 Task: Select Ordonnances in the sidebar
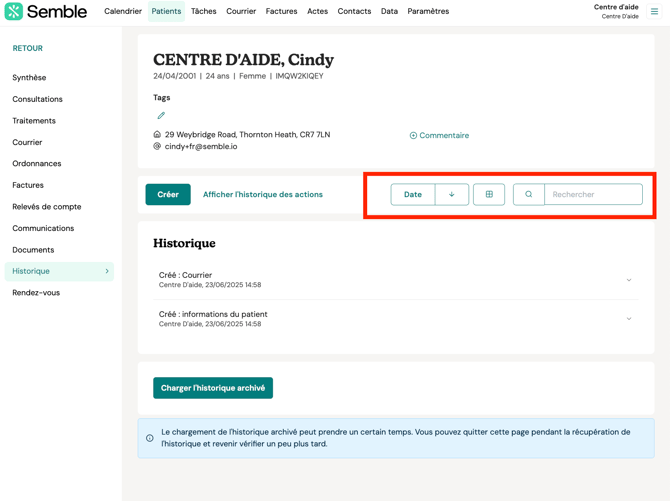click(37, 164)
